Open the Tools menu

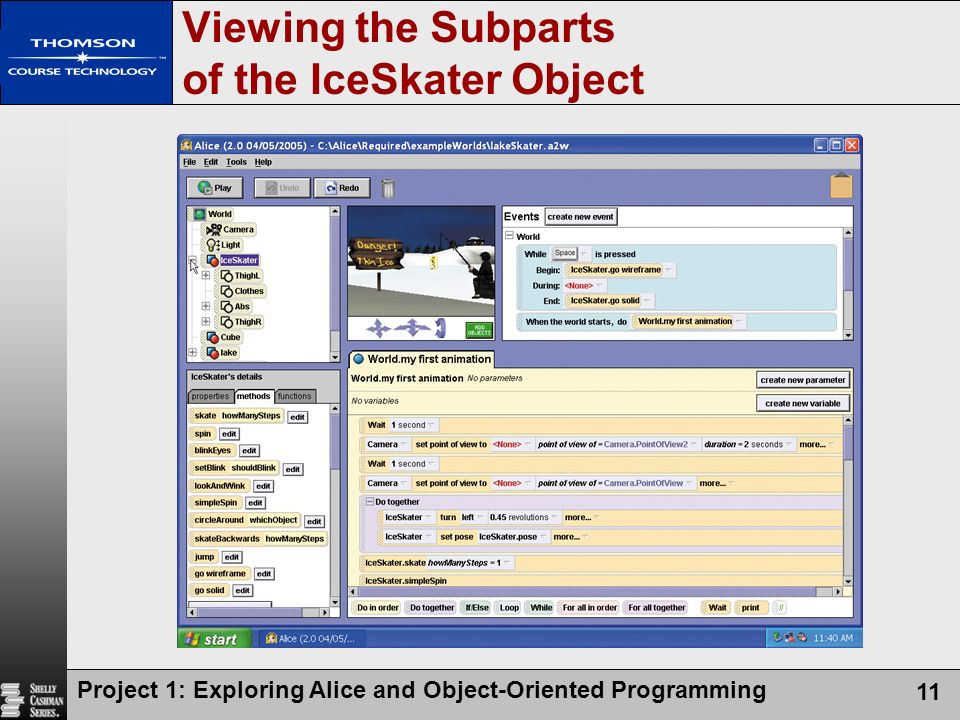[x=236, y=162]
